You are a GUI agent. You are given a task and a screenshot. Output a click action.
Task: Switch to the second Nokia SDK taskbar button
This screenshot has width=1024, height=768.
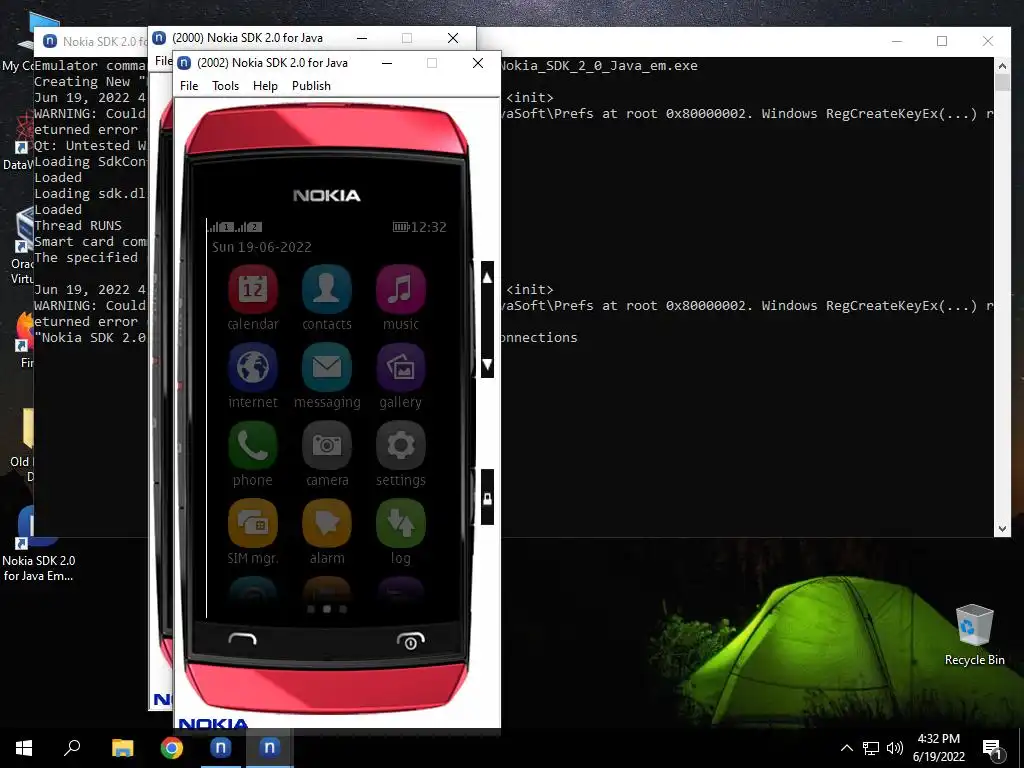(x=270, y=748)
